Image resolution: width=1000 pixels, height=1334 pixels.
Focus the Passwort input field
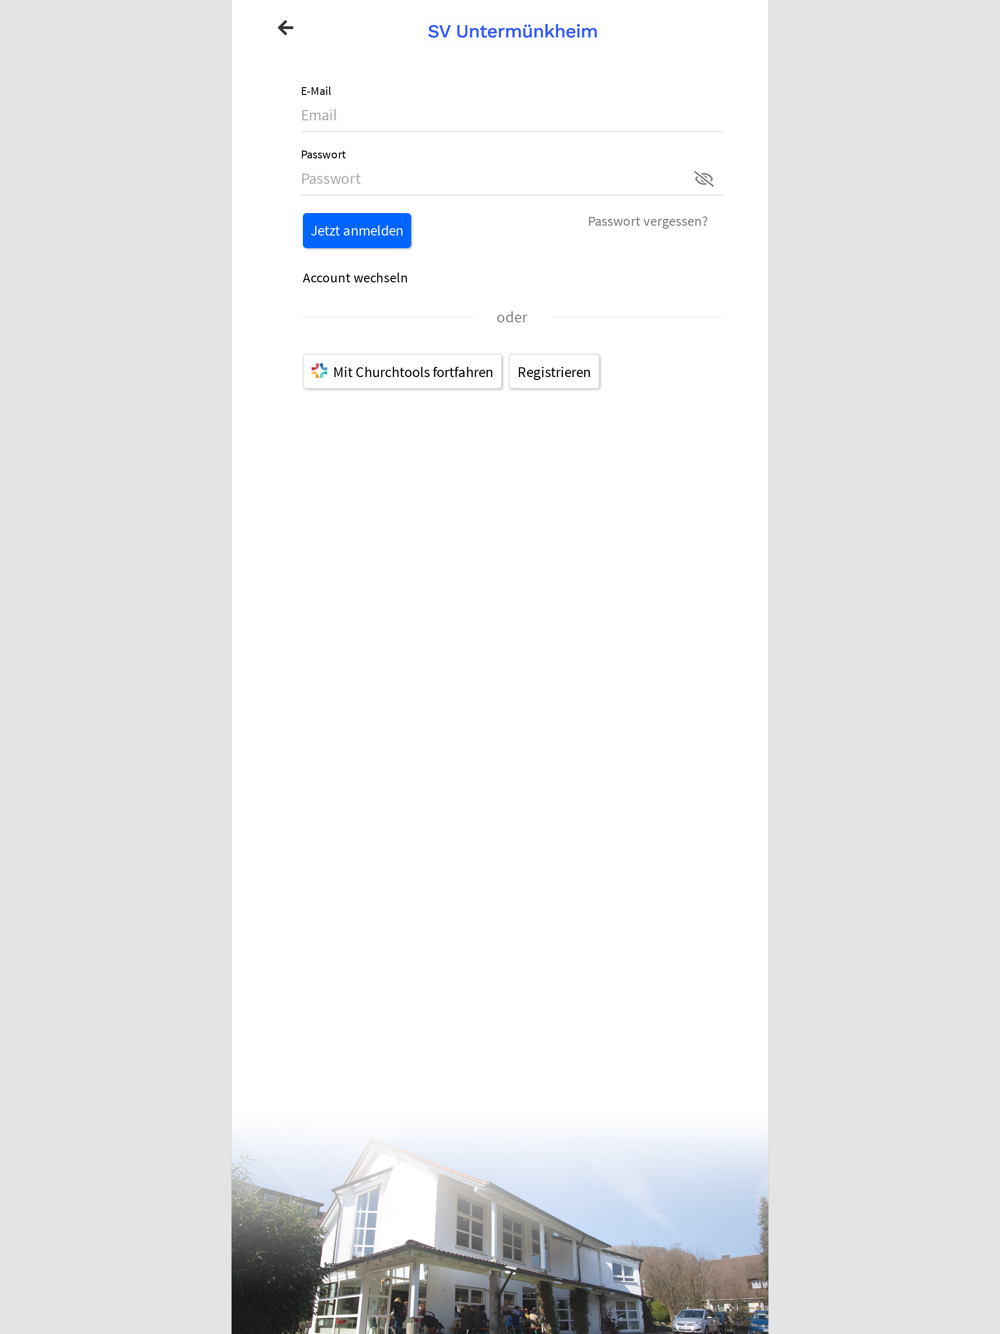pyautogui.click(x=495, y=179)
